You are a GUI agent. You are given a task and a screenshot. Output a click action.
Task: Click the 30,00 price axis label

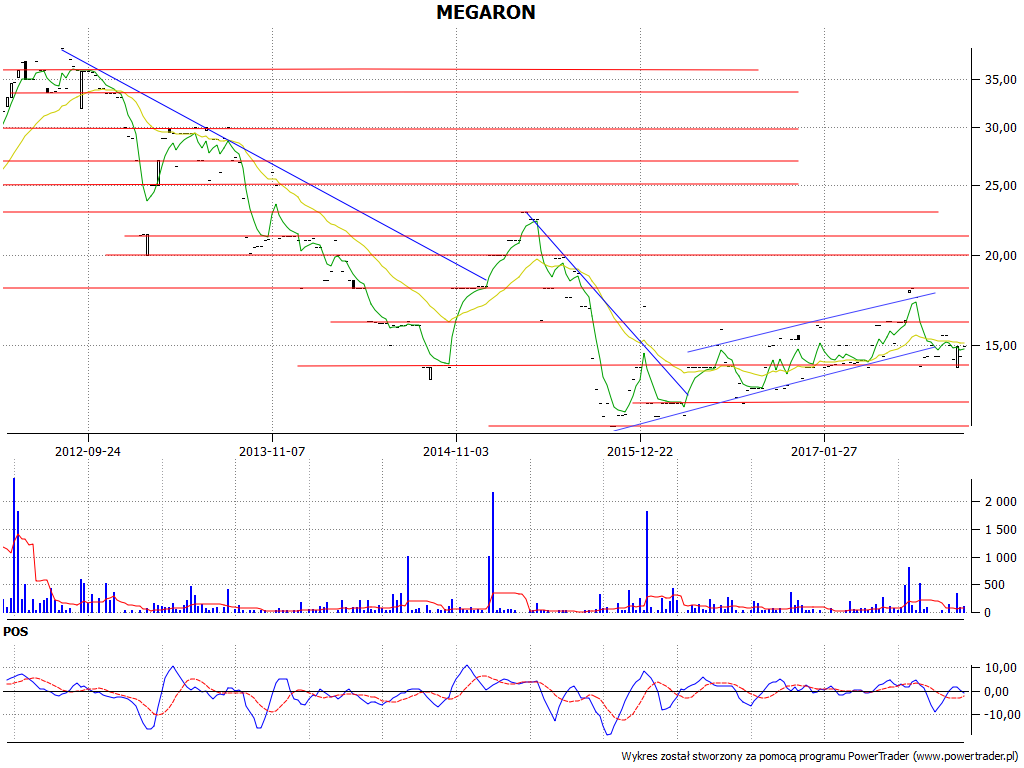point(1000,128)
